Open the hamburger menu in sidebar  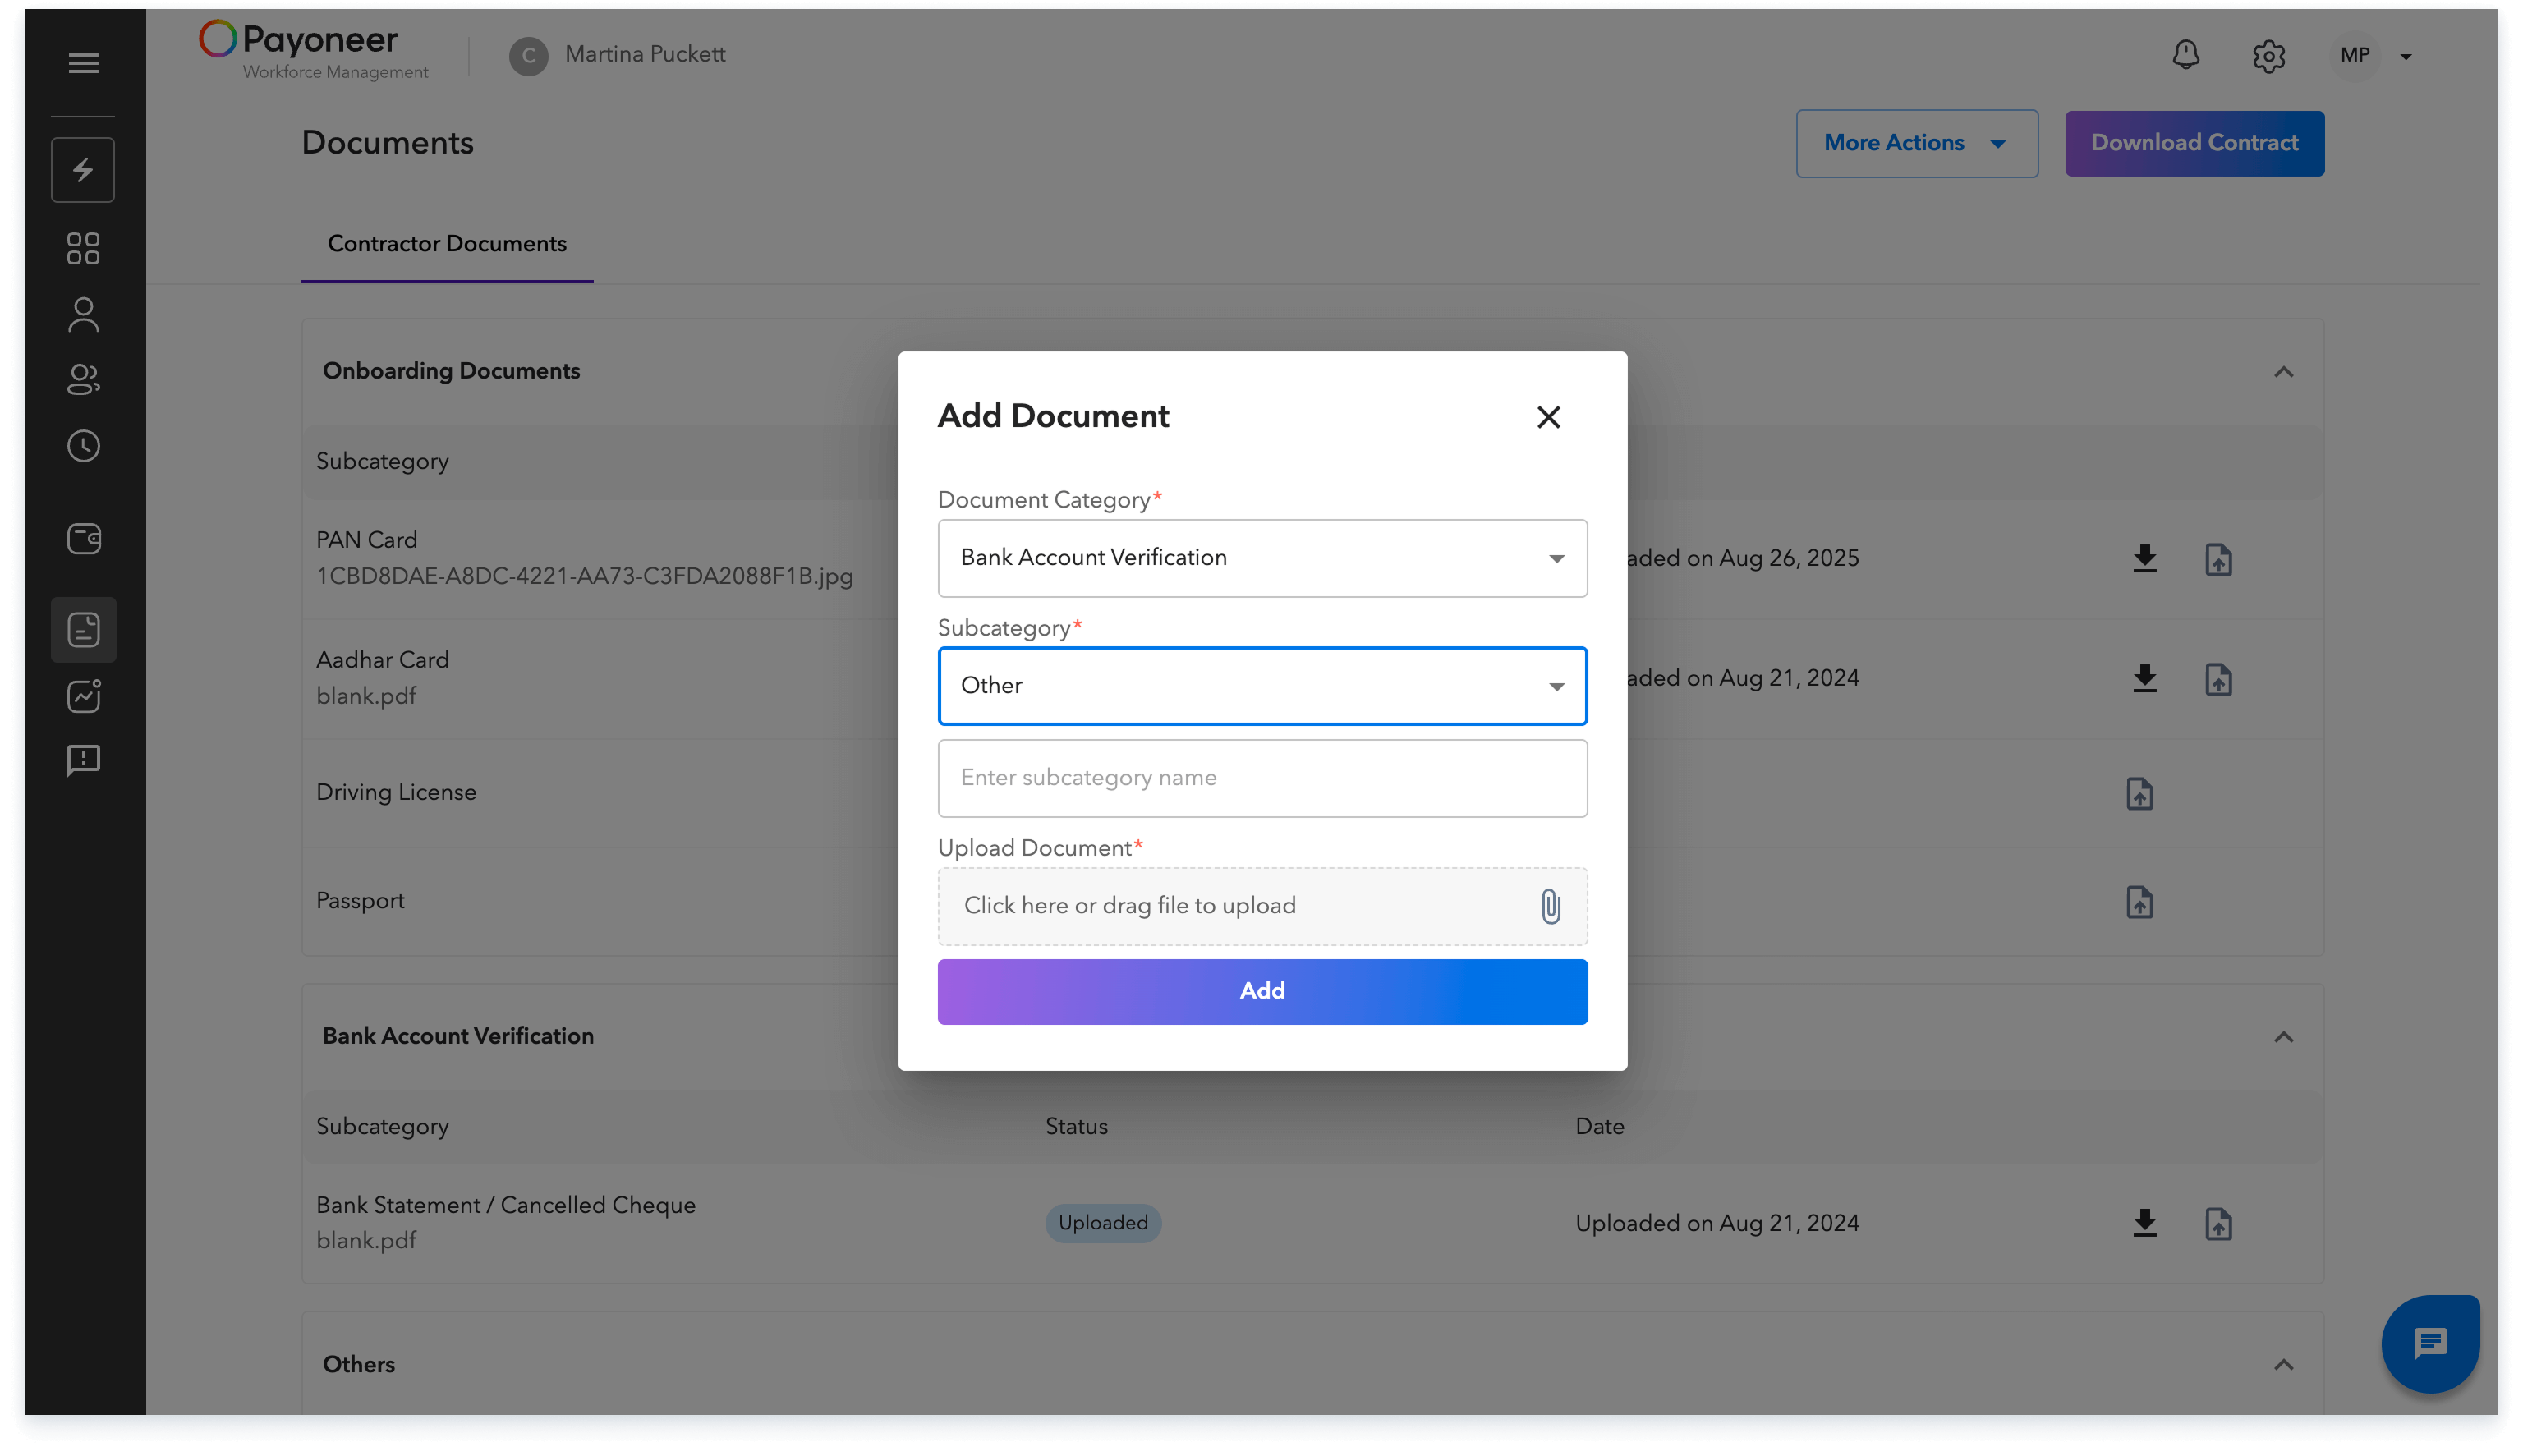click(83, 63)
